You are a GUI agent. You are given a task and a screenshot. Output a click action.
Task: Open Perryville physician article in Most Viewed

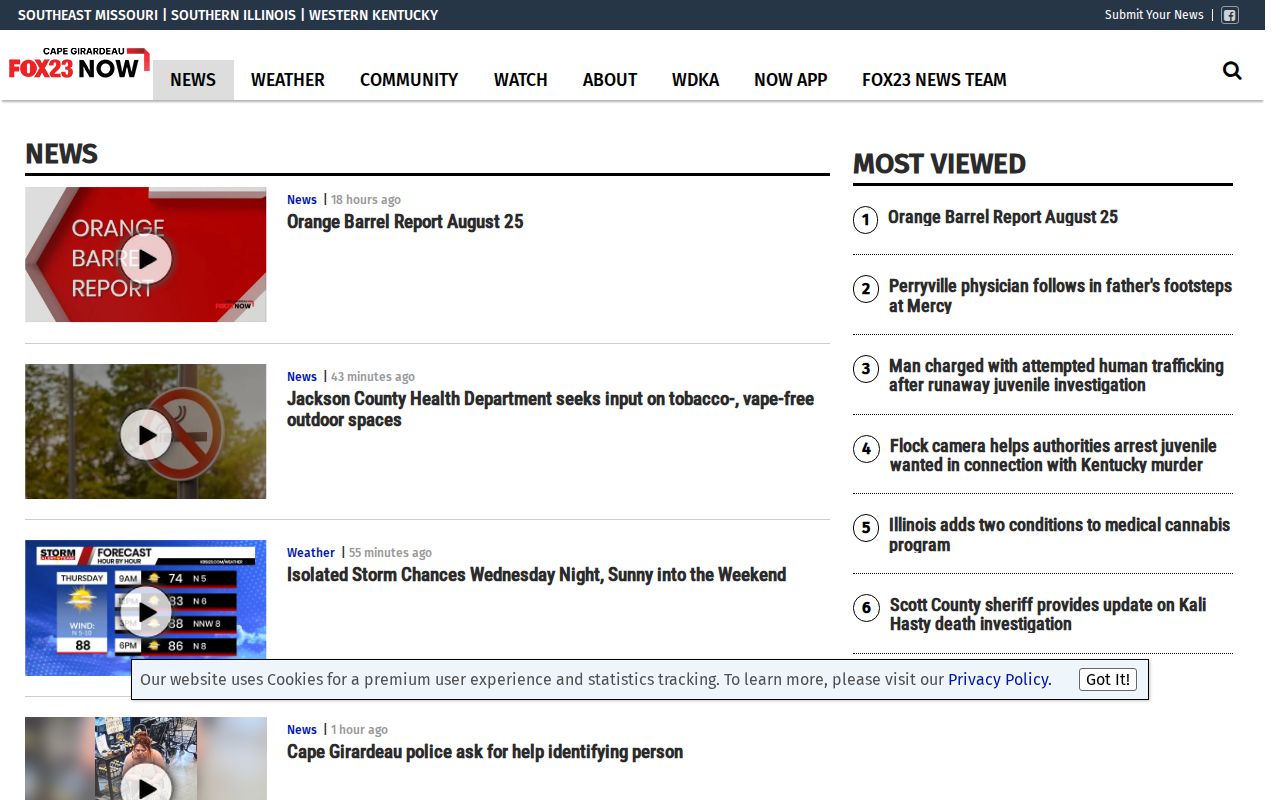click(x=1060, y=295)
